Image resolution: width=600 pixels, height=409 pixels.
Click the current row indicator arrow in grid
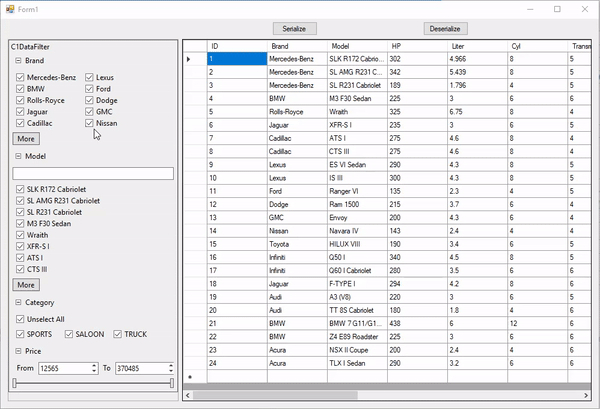190,59
